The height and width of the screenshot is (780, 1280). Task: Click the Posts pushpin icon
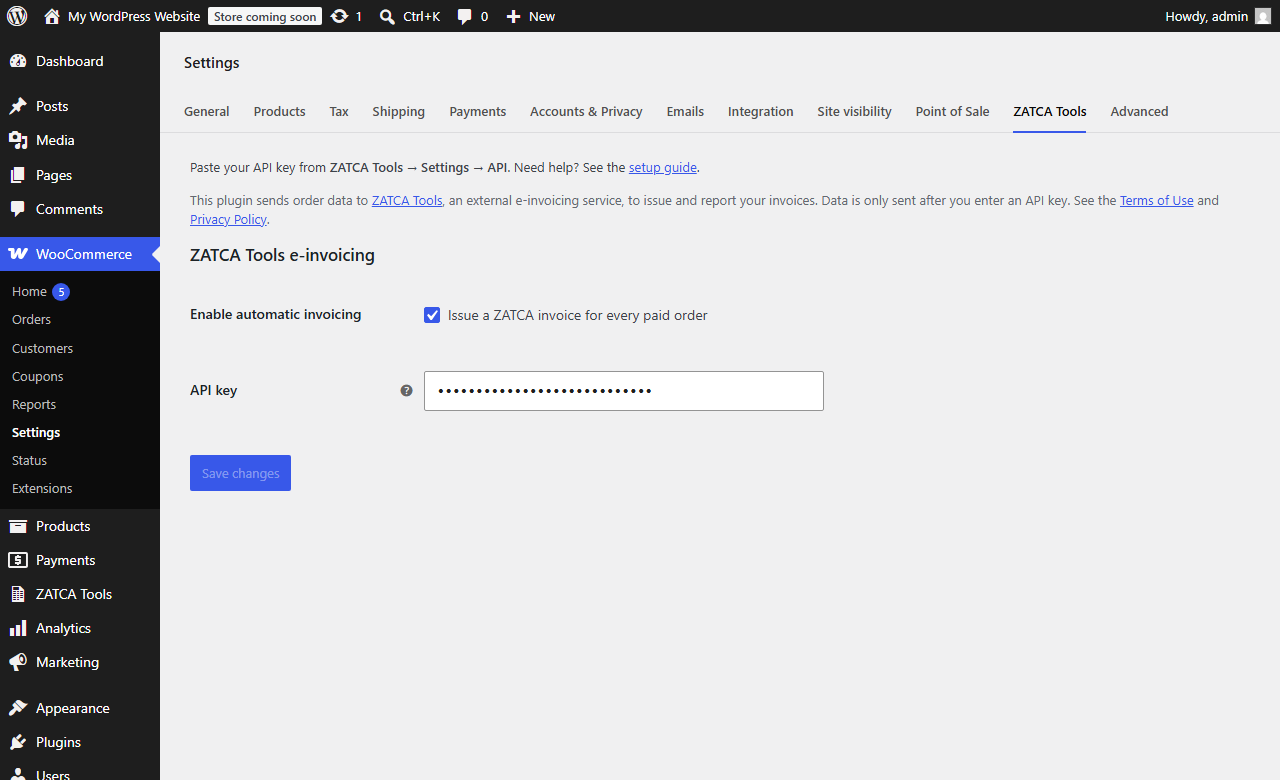click(18, 106)
